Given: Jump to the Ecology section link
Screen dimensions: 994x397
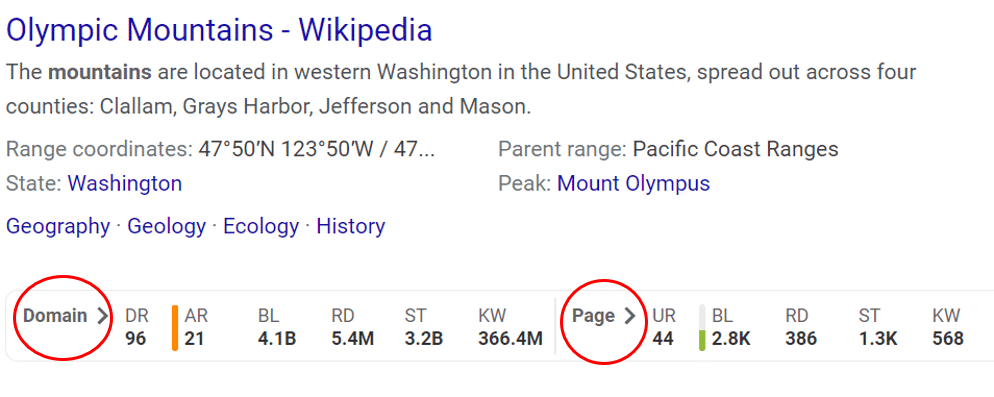Looking at the screenshot, I should [x=261, y=226].
